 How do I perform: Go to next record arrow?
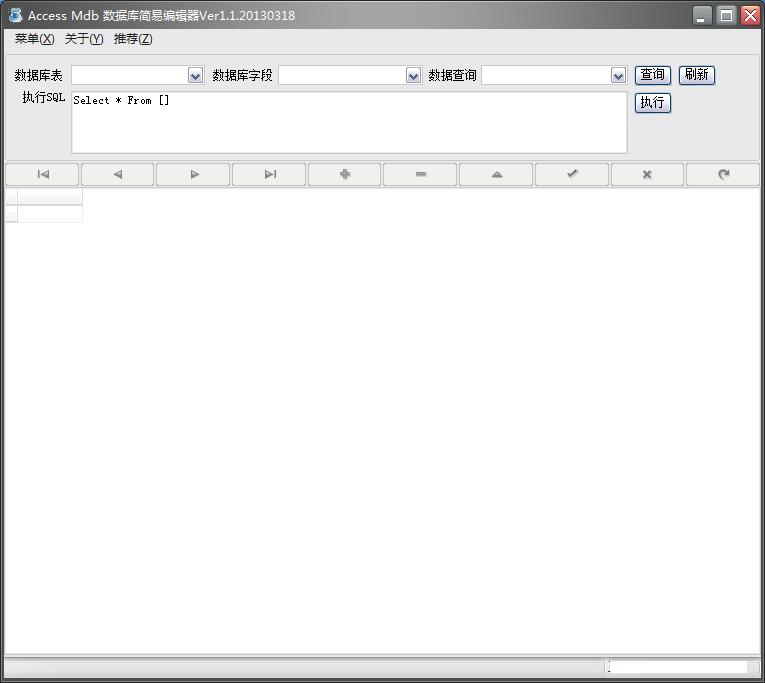[193, 175]
